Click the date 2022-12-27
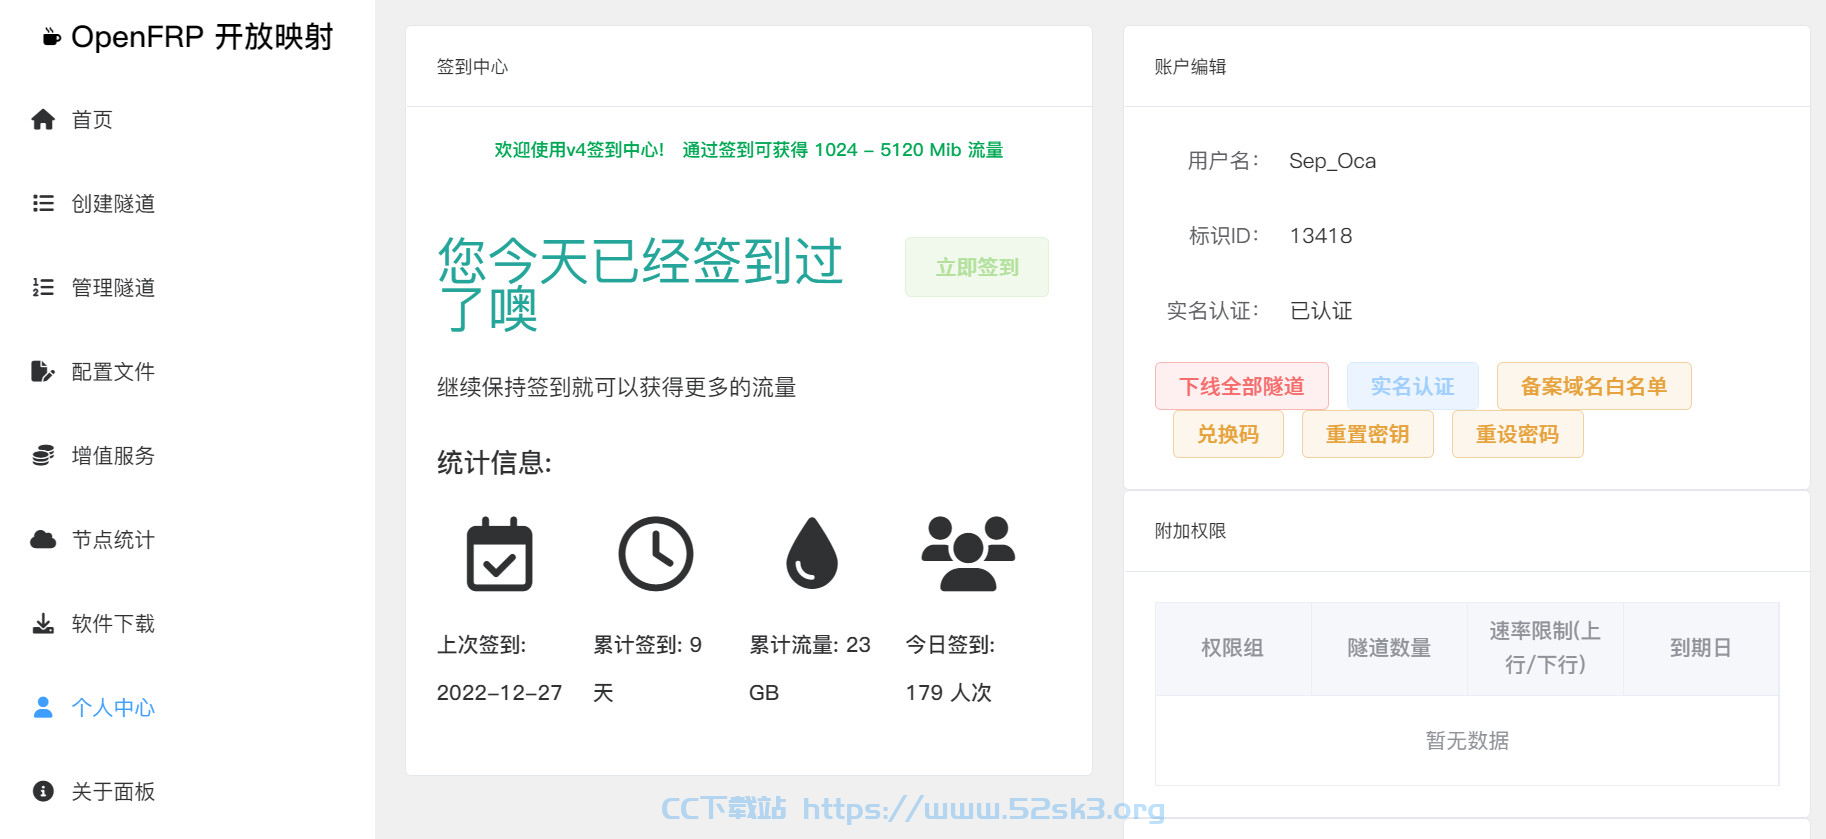The height and width of the screenshot is (839, 1826). [499, 693]
